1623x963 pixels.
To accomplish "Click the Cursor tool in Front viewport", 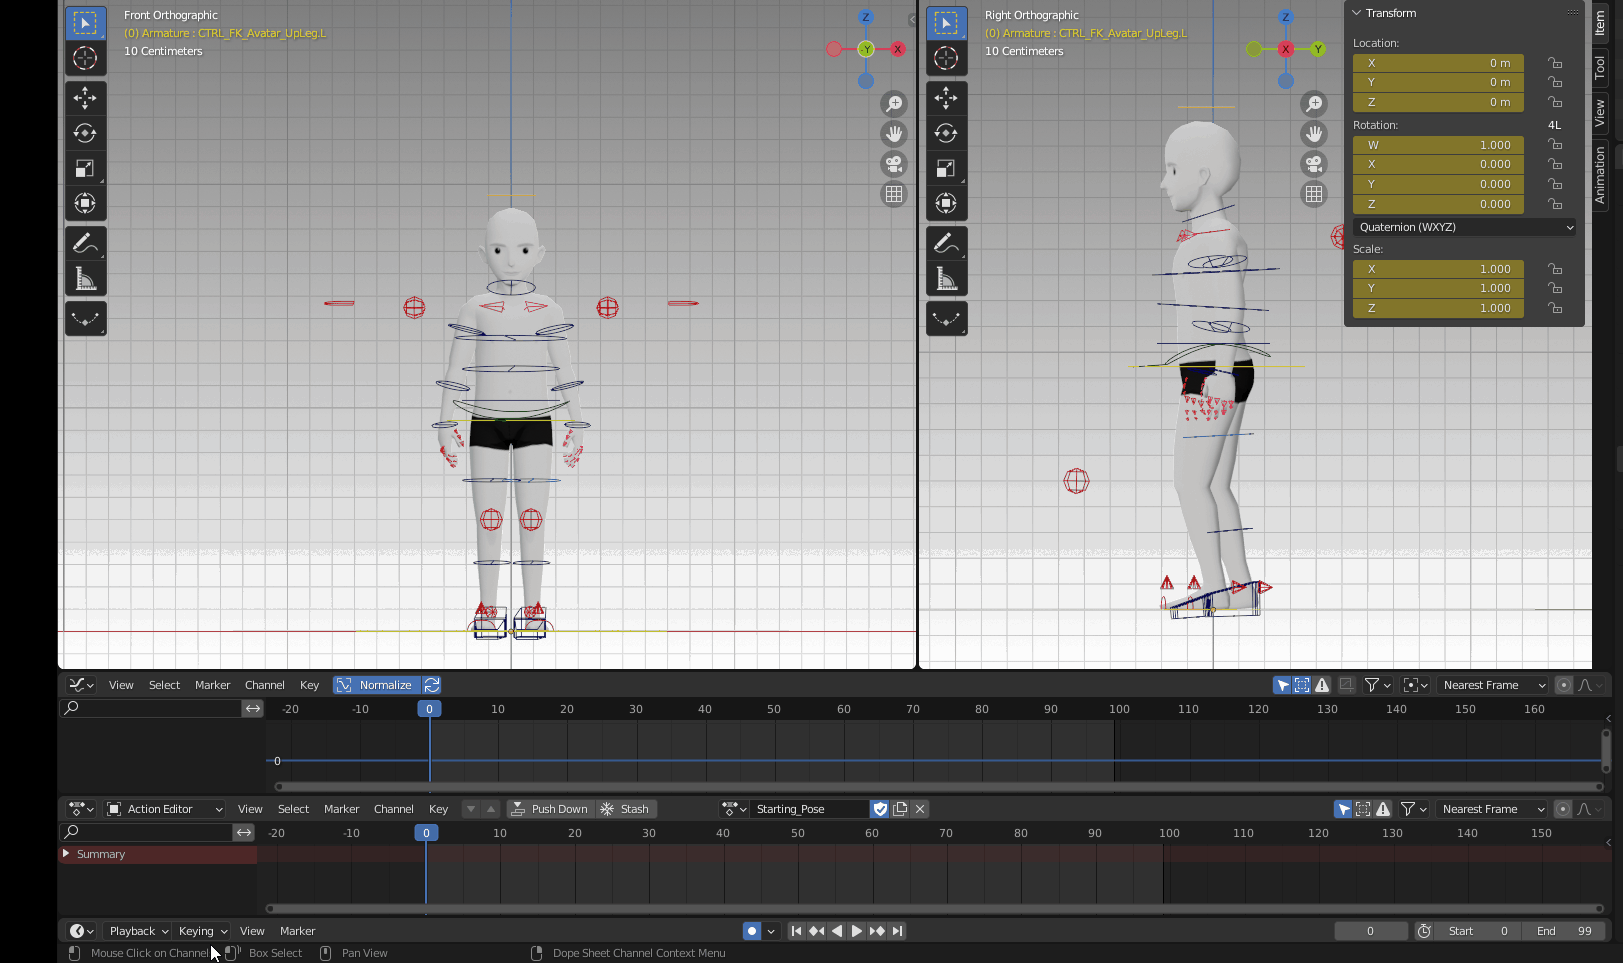I will point(85,58).
